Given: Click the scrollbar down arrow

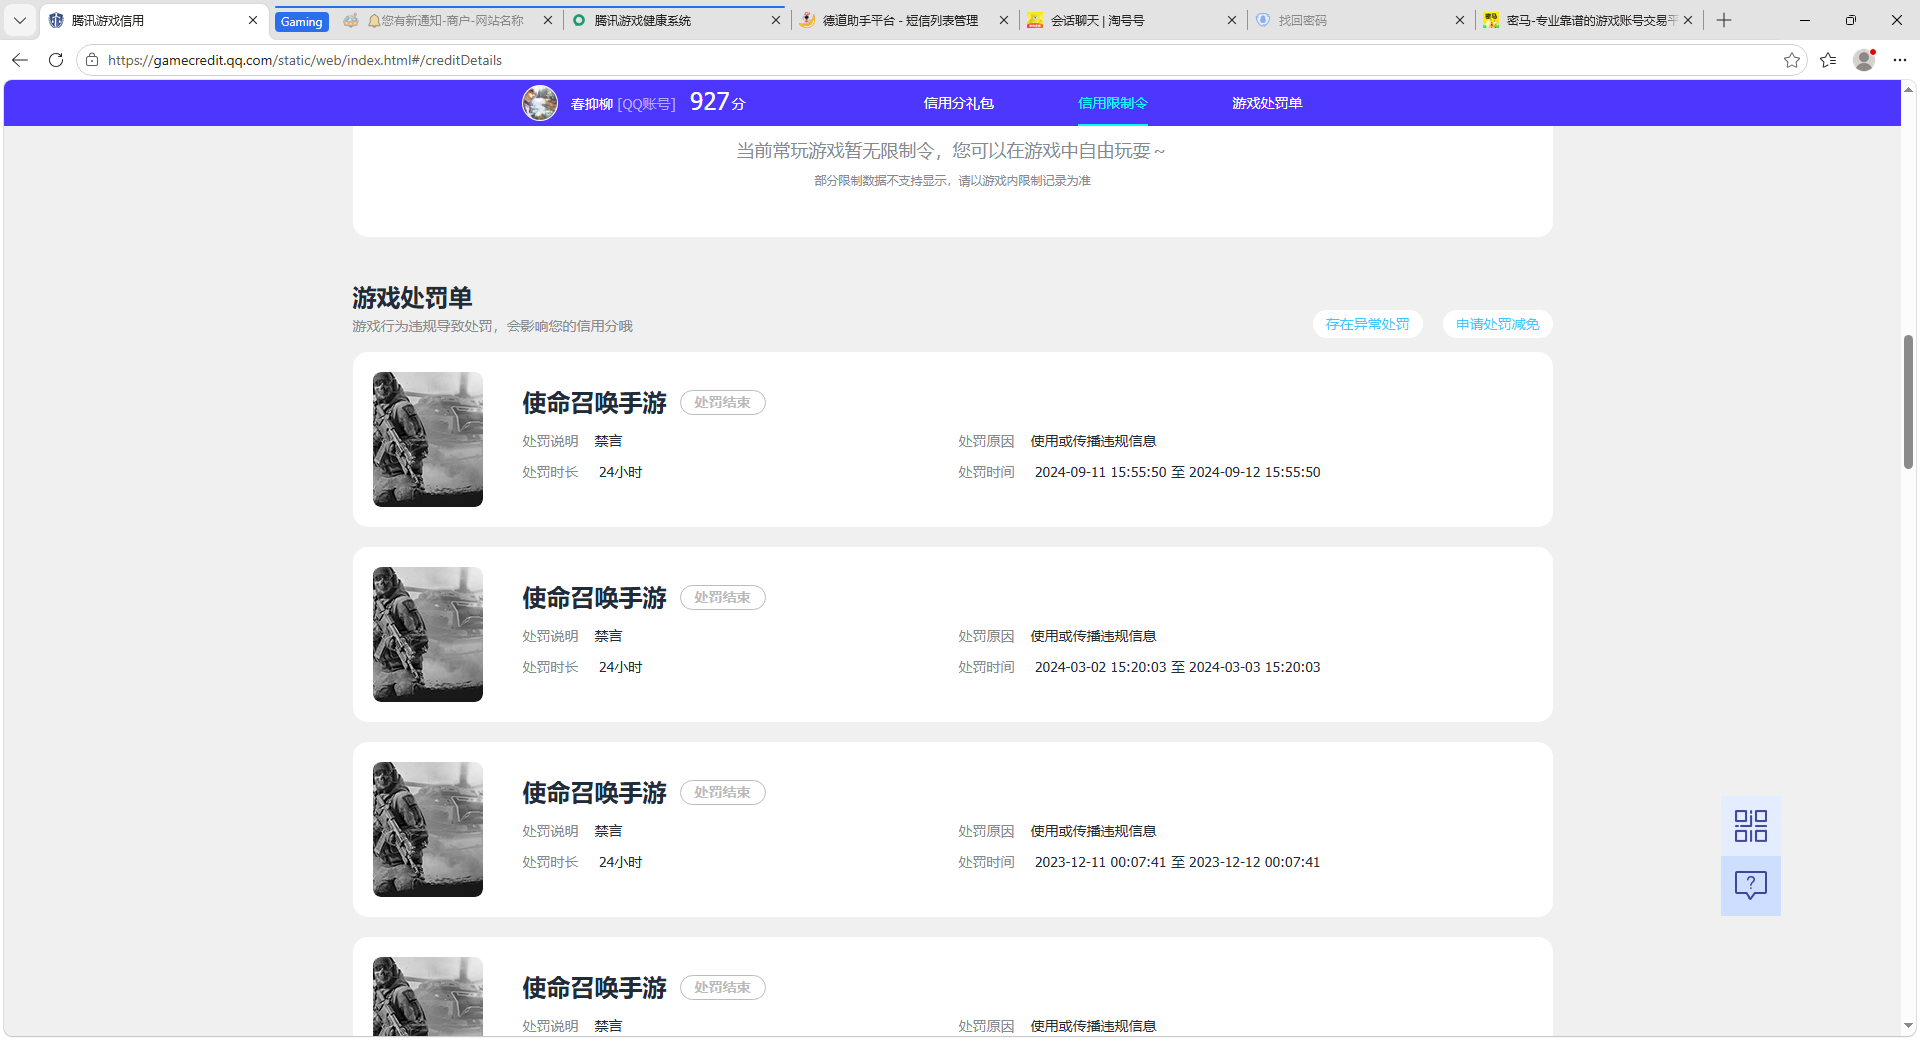Looking at the screenshot, I should [x=1908, y=1025].
